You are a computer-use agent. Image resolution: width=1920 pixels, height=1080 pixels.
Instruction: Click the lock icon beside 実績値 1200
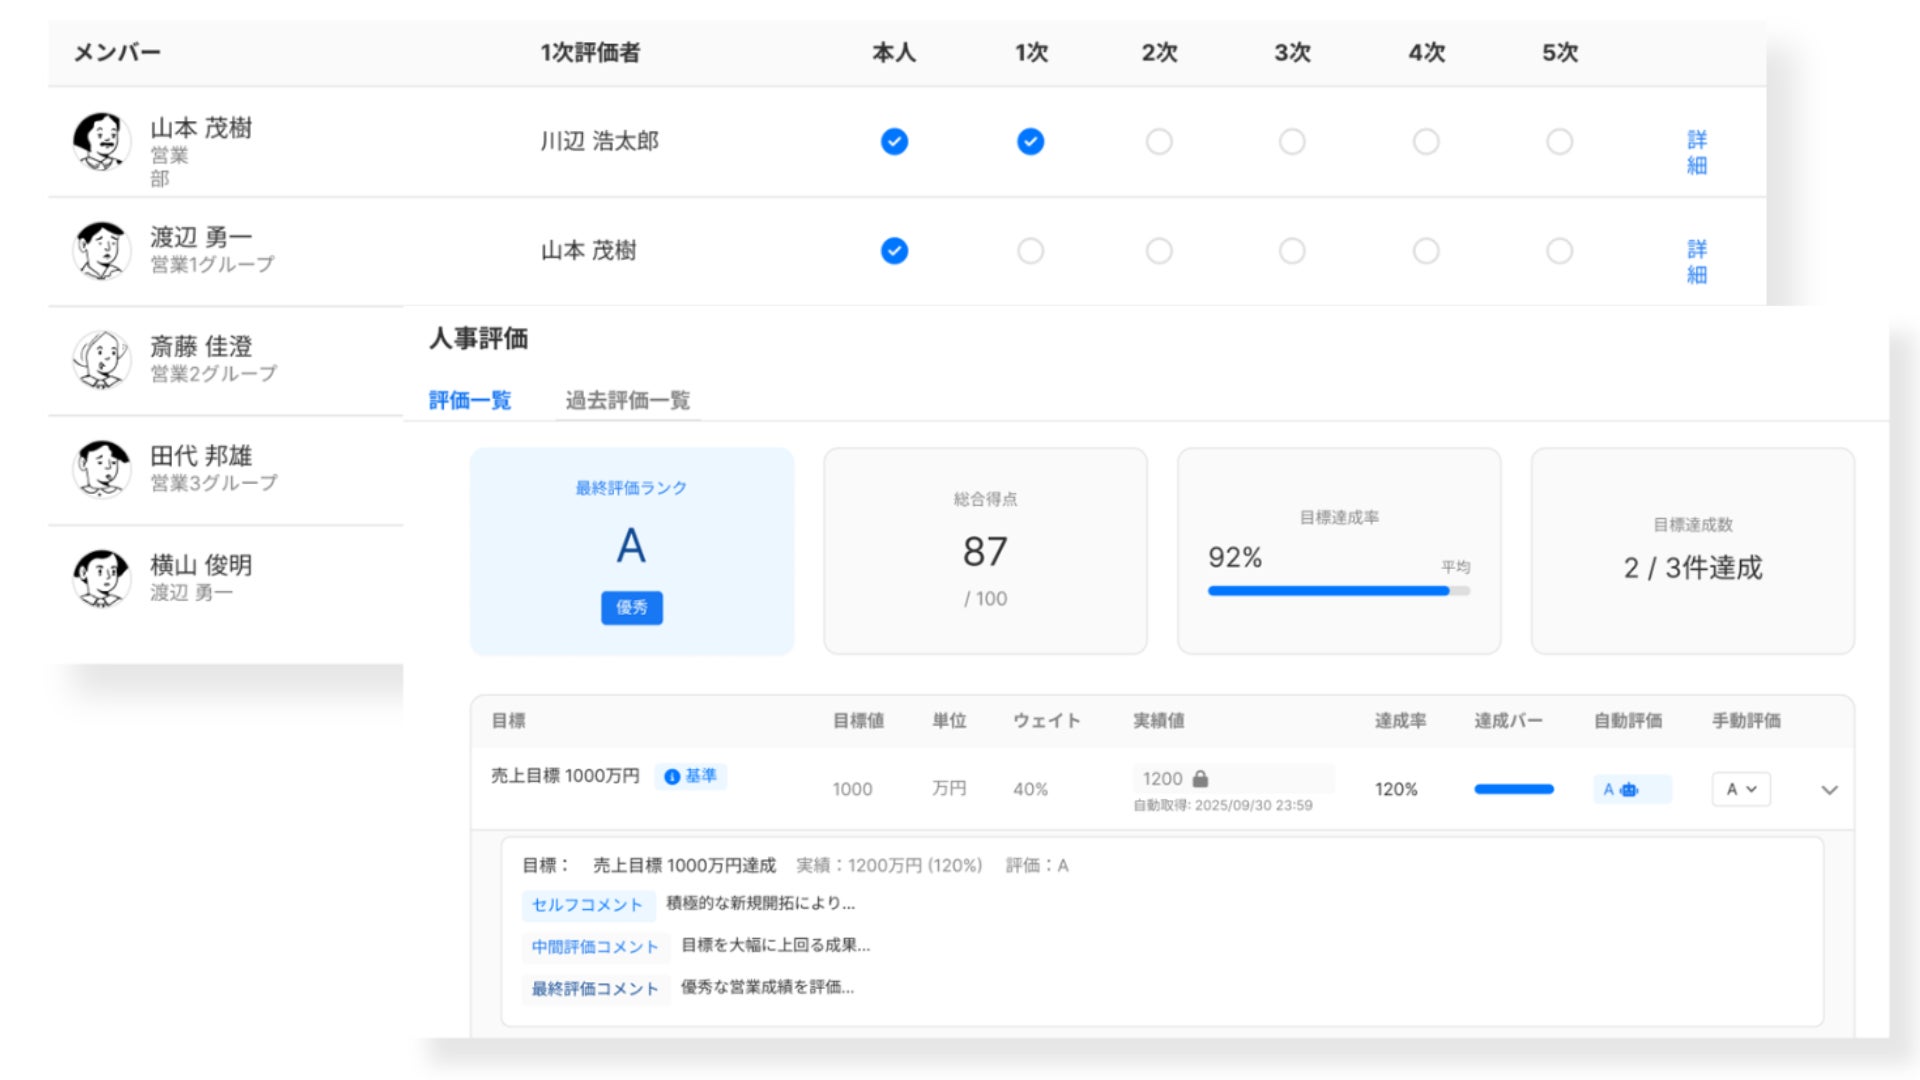1200,779
